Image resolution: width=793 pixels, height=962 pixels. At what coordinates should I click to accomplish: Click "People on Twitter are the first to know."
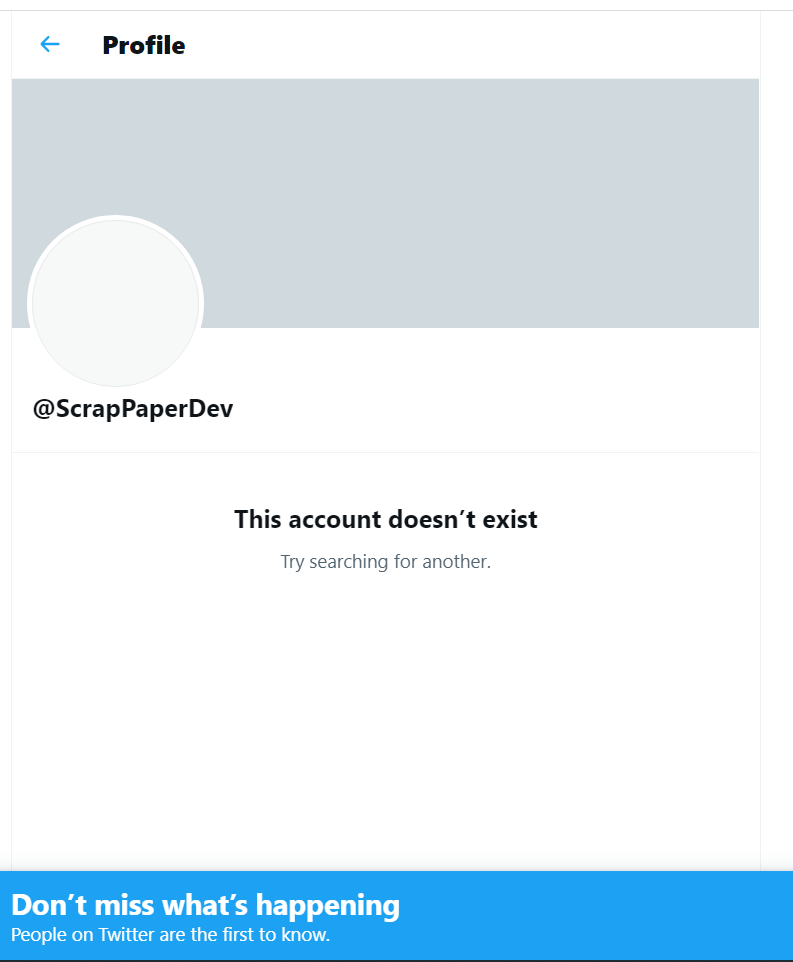pyautogui.click(x=170, y=934)
